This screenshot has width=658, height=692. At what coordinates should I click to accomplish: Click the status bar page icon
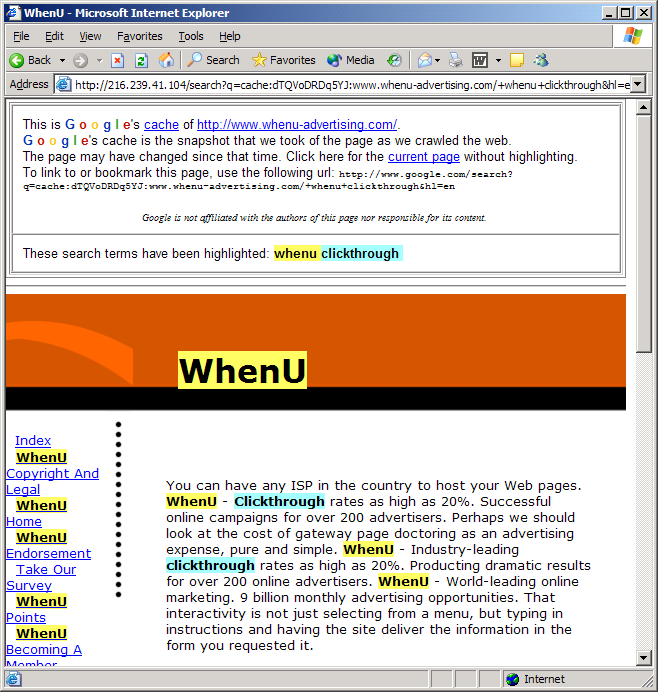(x=13, y=679)
